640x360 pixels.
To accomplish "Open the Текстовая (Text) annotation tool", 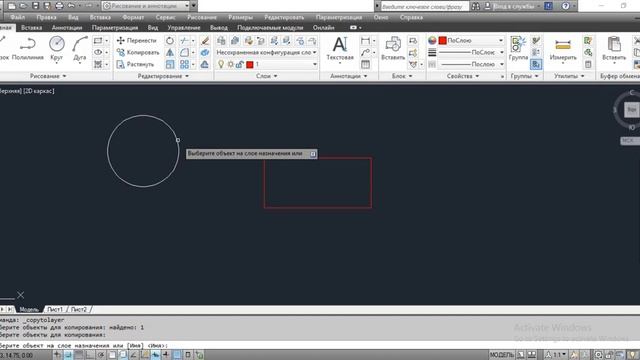I will click(x=340, y=49).
